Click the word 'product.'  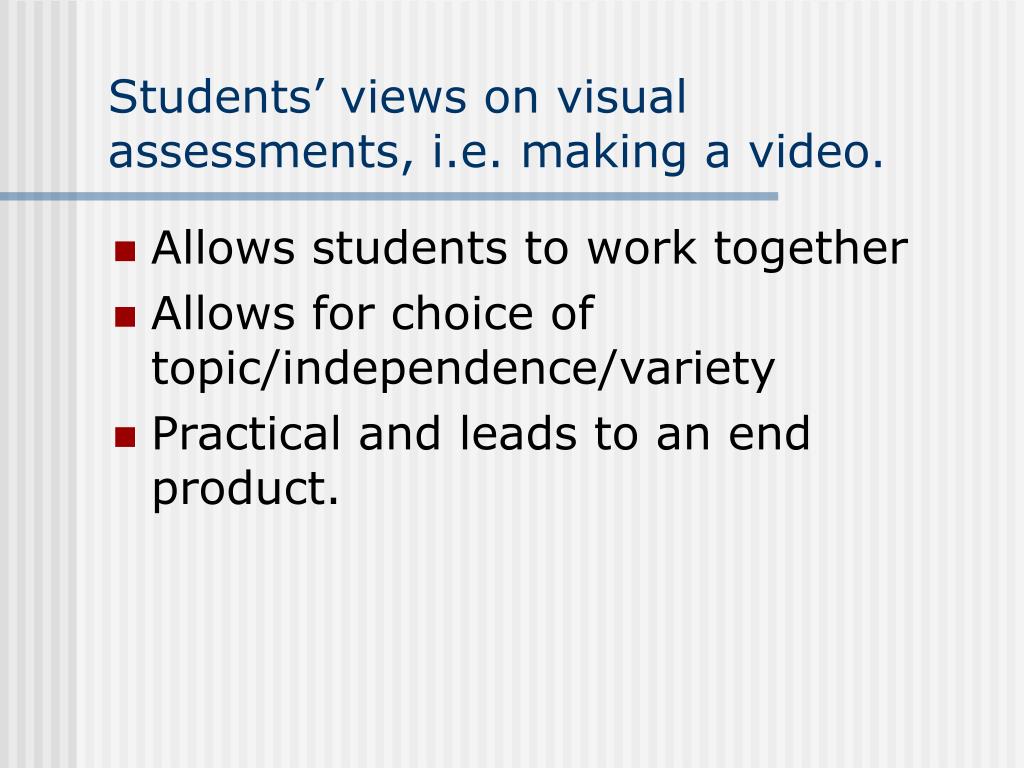(246, 490)
